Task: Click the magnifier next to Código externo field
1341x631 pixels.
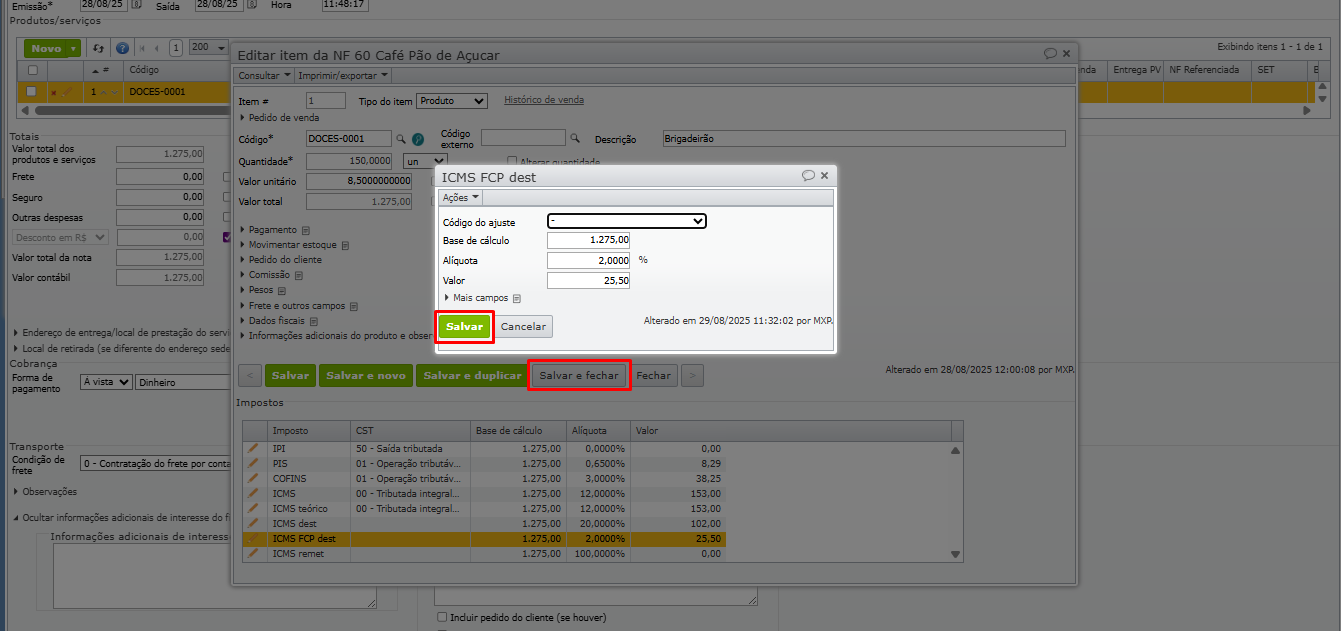Action: (x=575, y=139)
